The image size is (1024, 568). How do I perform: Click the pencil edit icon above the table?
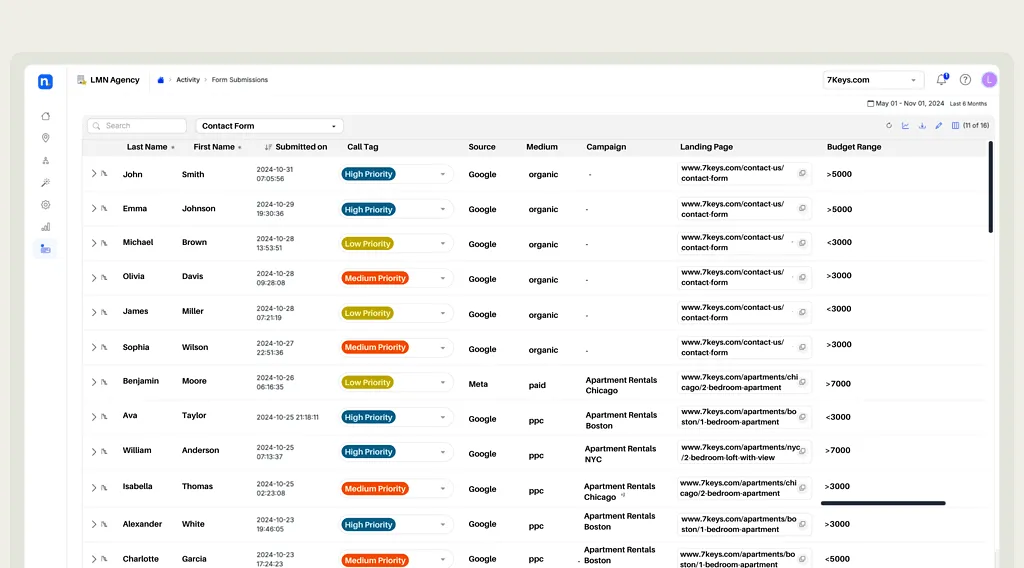pos(938,125)
